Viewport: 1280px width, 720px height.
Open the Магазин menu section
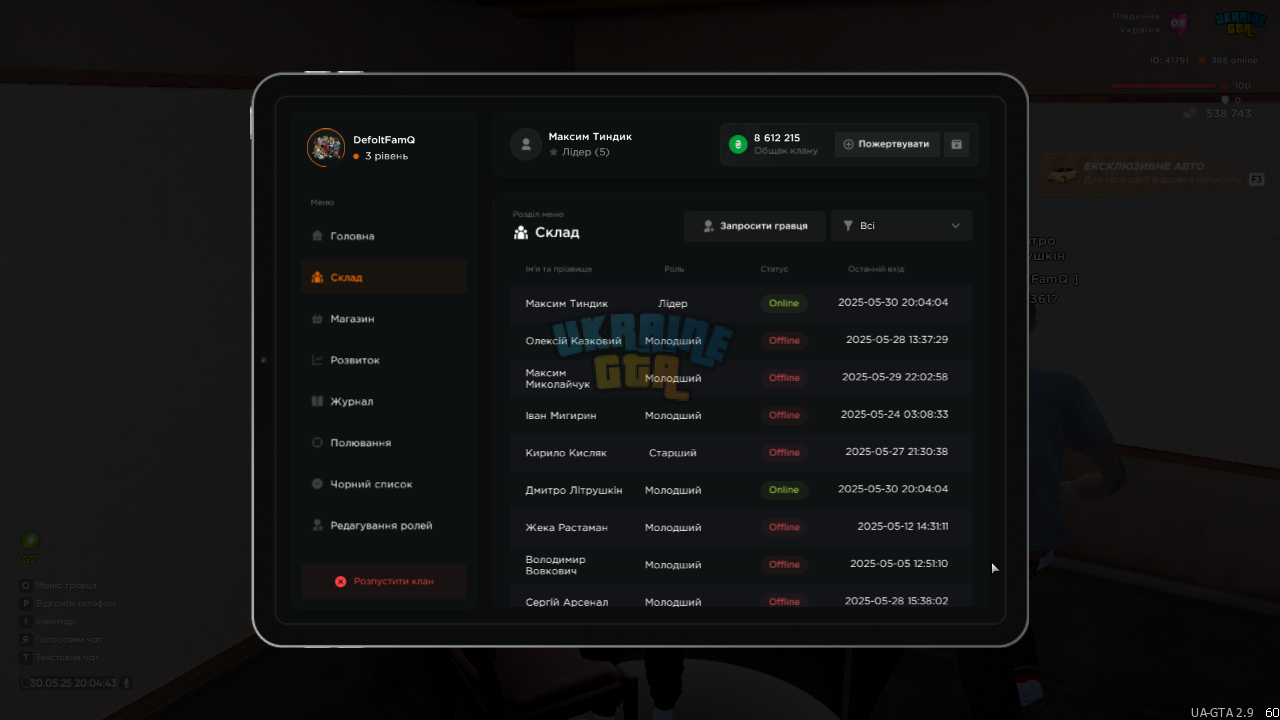384,319
